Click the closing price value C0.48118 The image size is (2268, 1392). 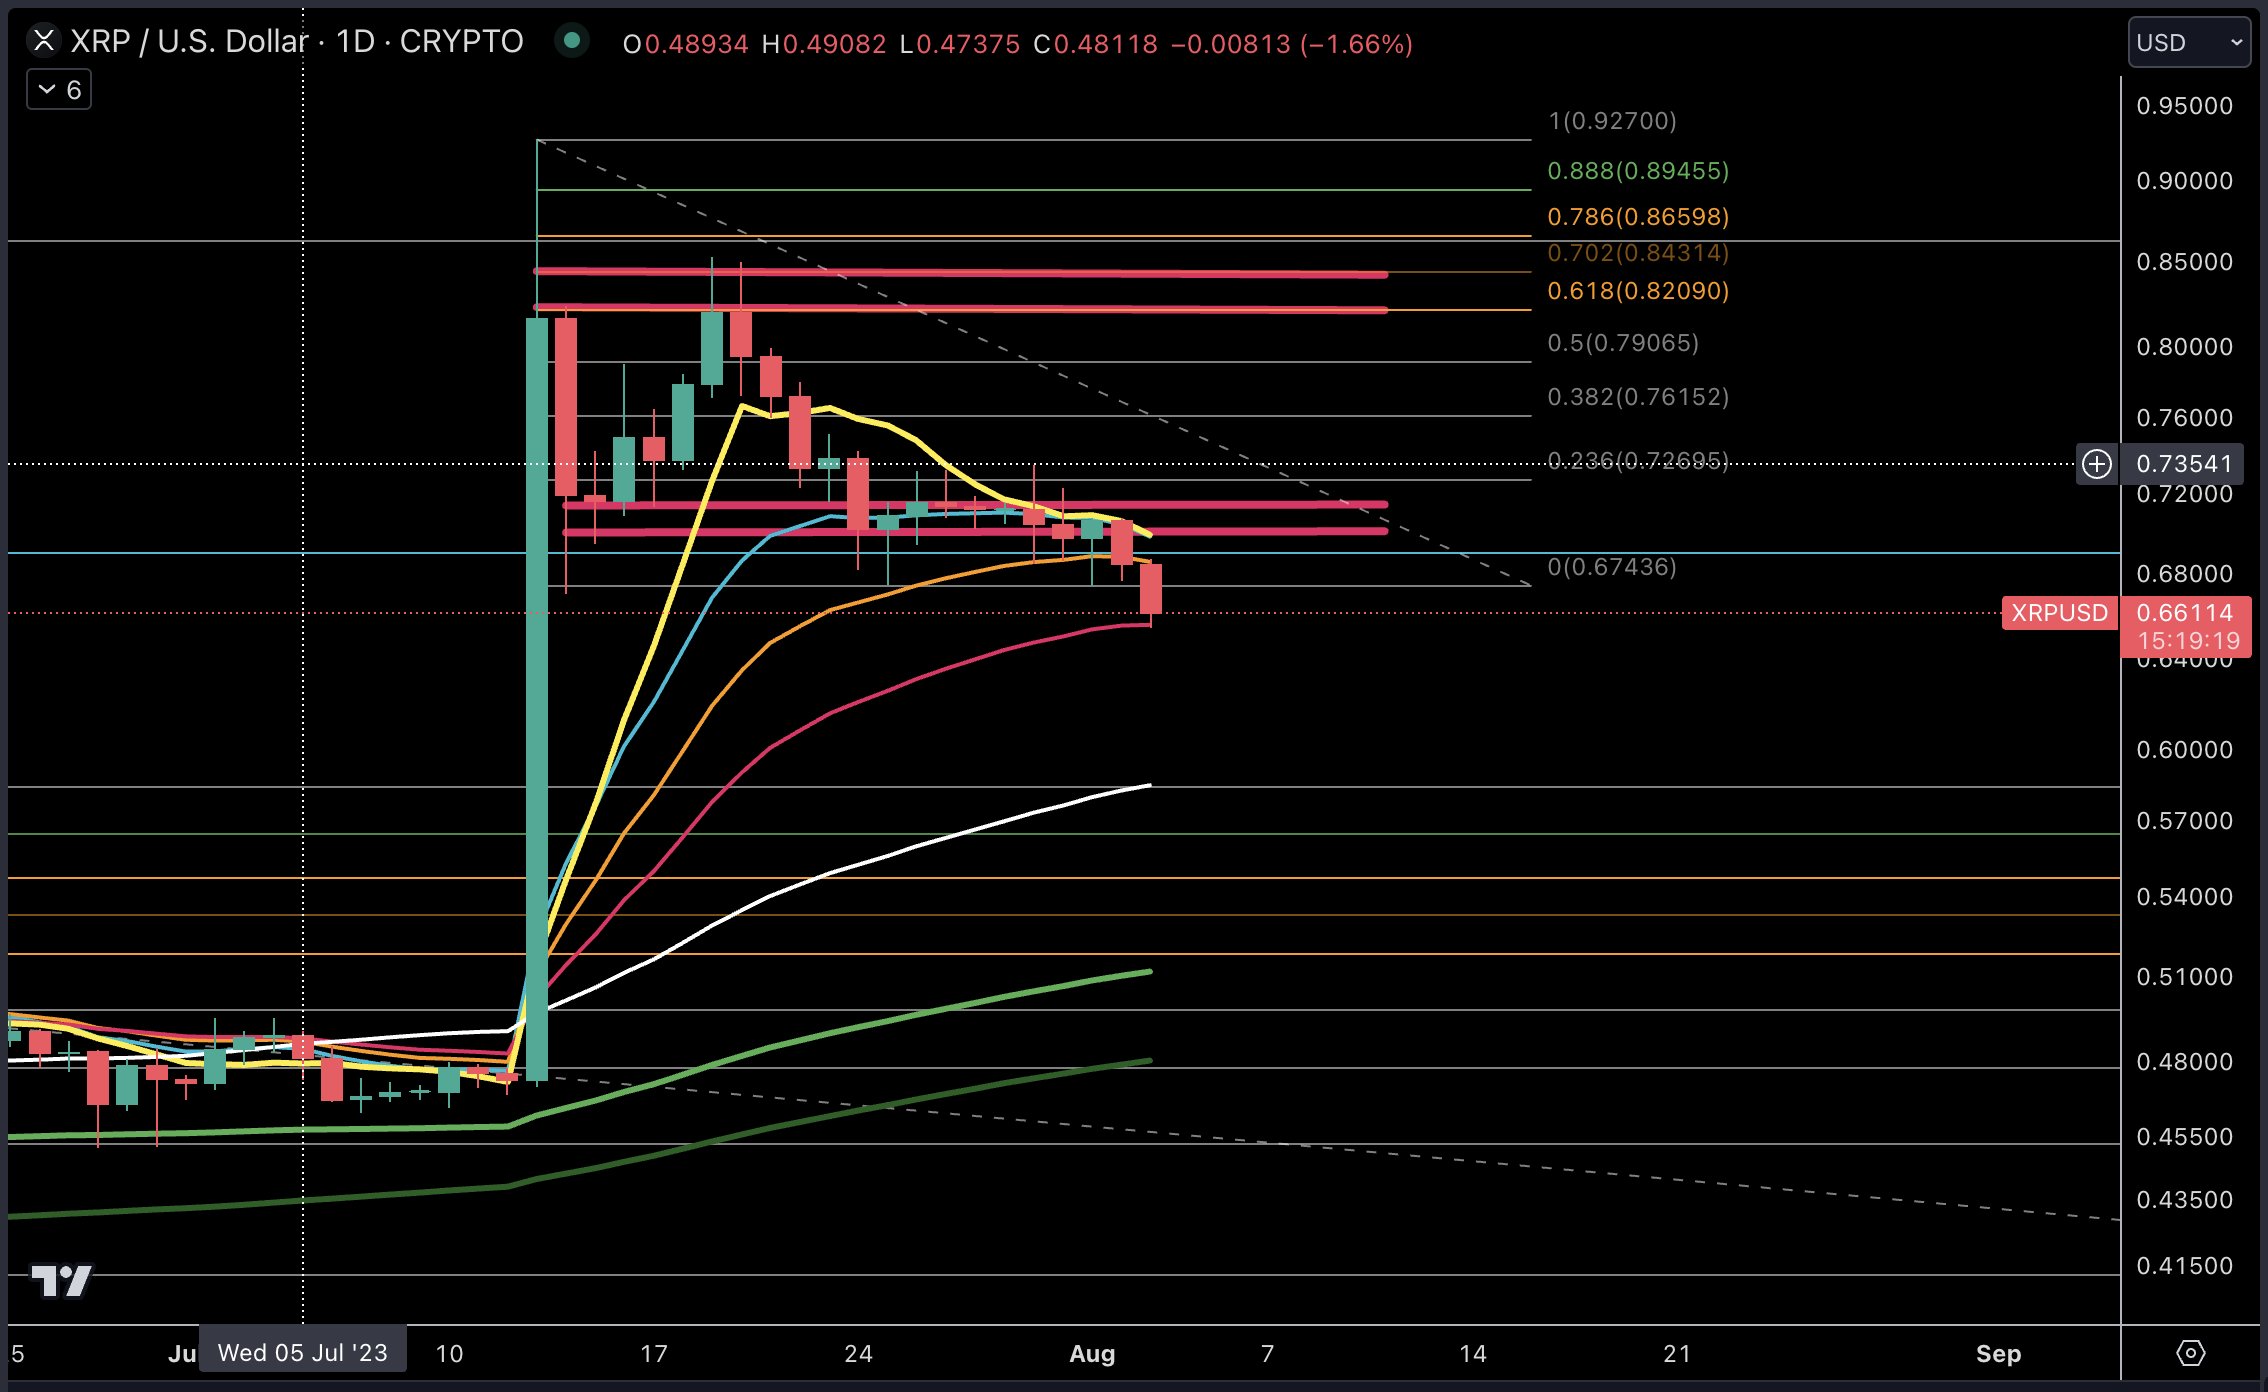[x=1095, y=44]
